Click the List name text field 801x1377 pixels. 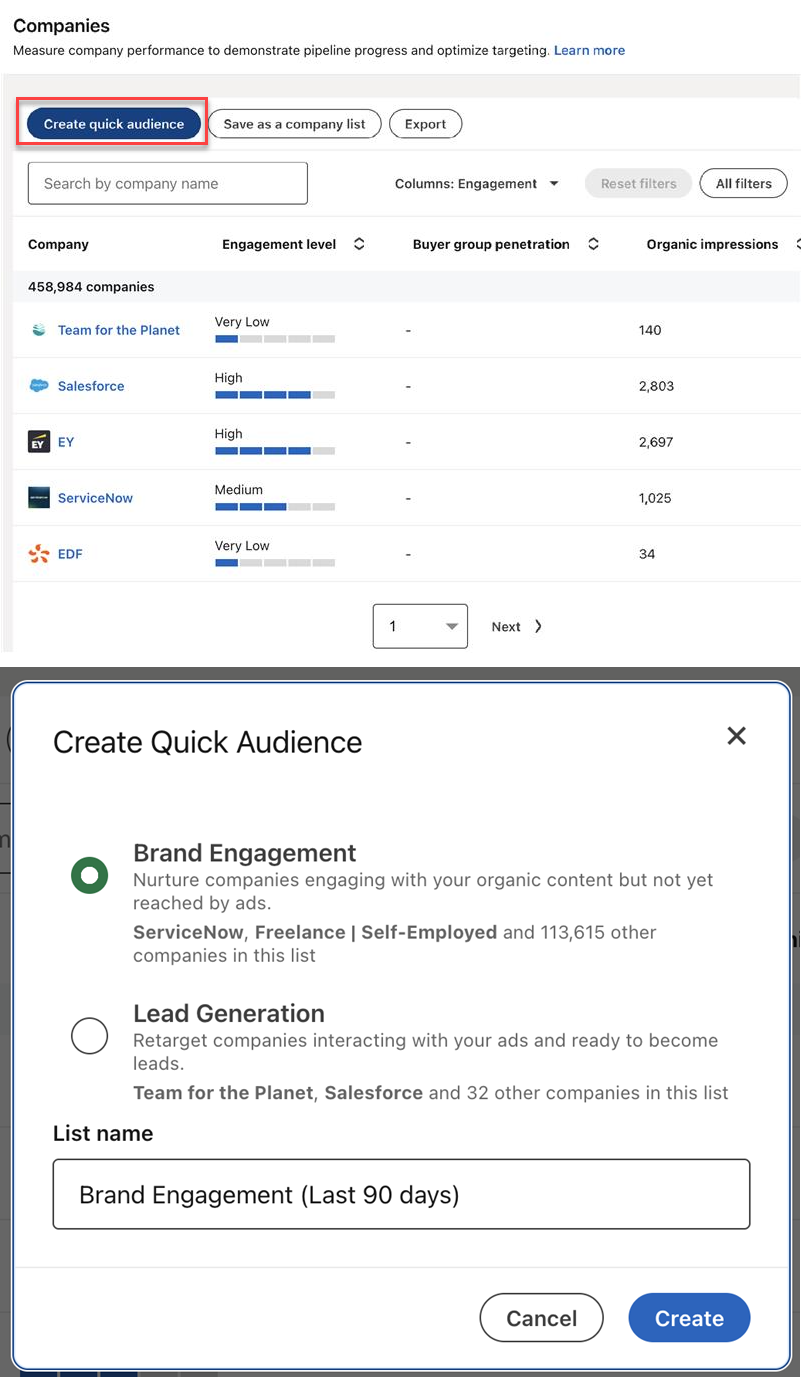[401, 1194]
